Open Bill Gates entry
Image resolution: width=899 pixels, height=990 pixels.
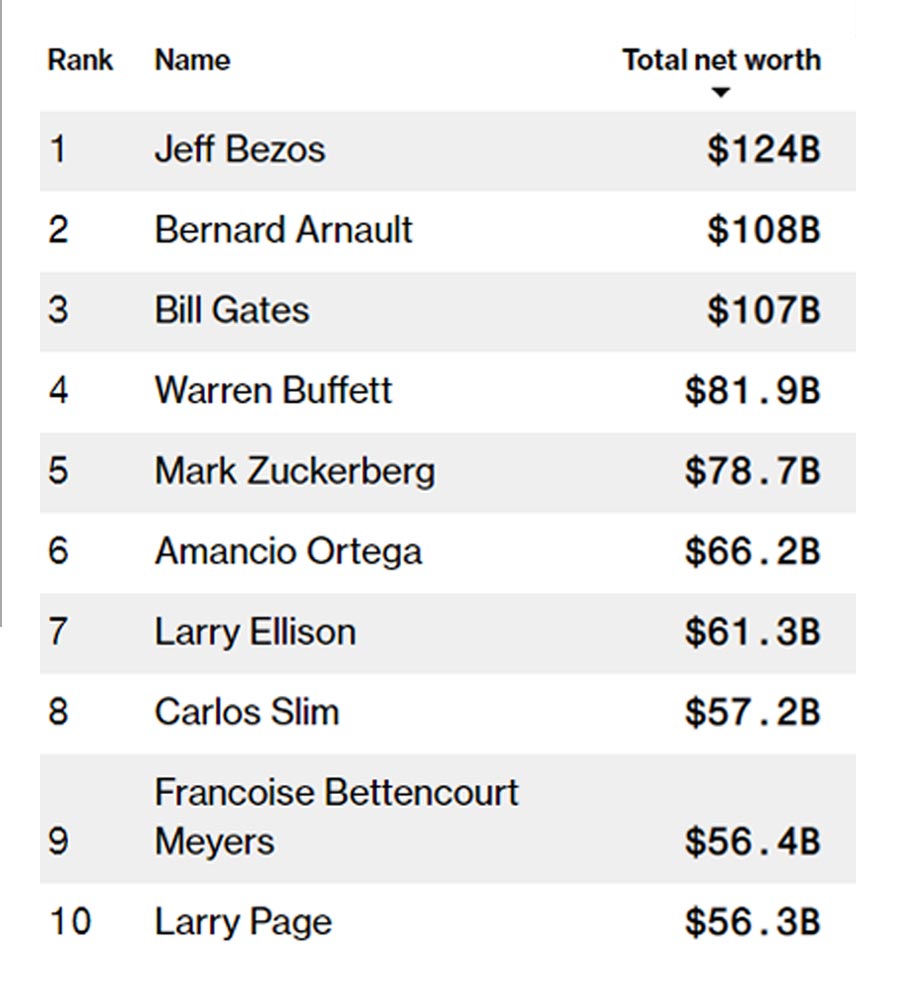231,310
